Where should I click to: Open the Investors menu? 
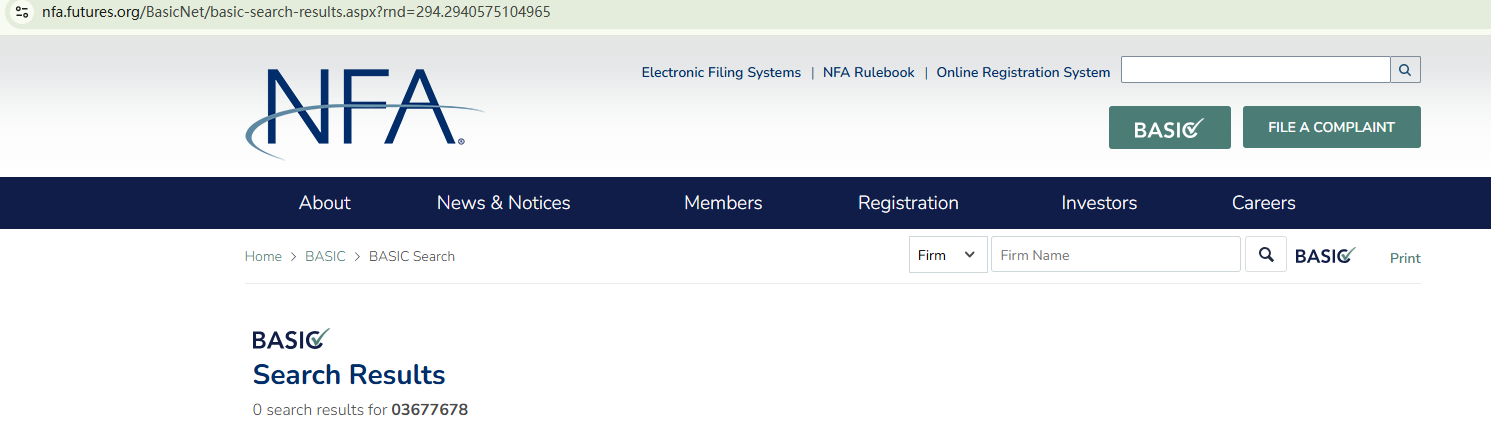point(1099,203)
